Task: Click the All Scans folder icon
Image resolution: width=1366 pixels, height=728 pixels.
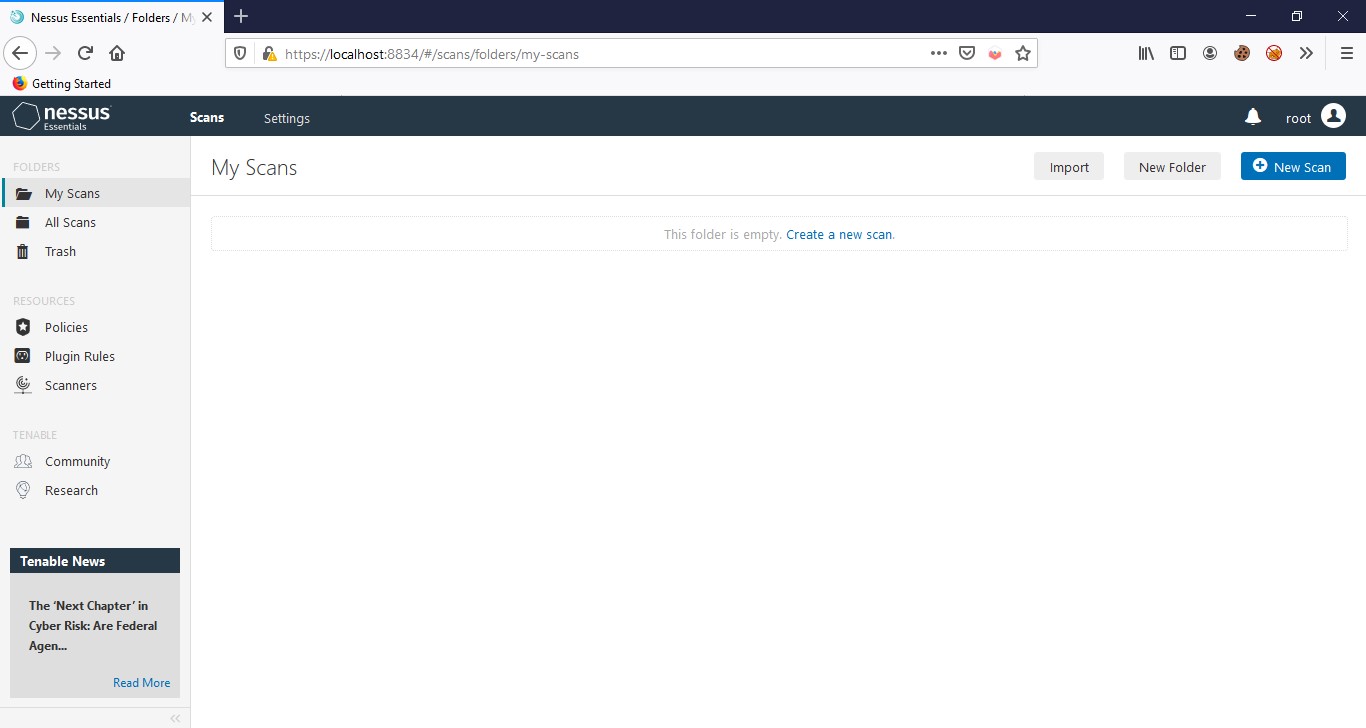Action: click(23, 222)
